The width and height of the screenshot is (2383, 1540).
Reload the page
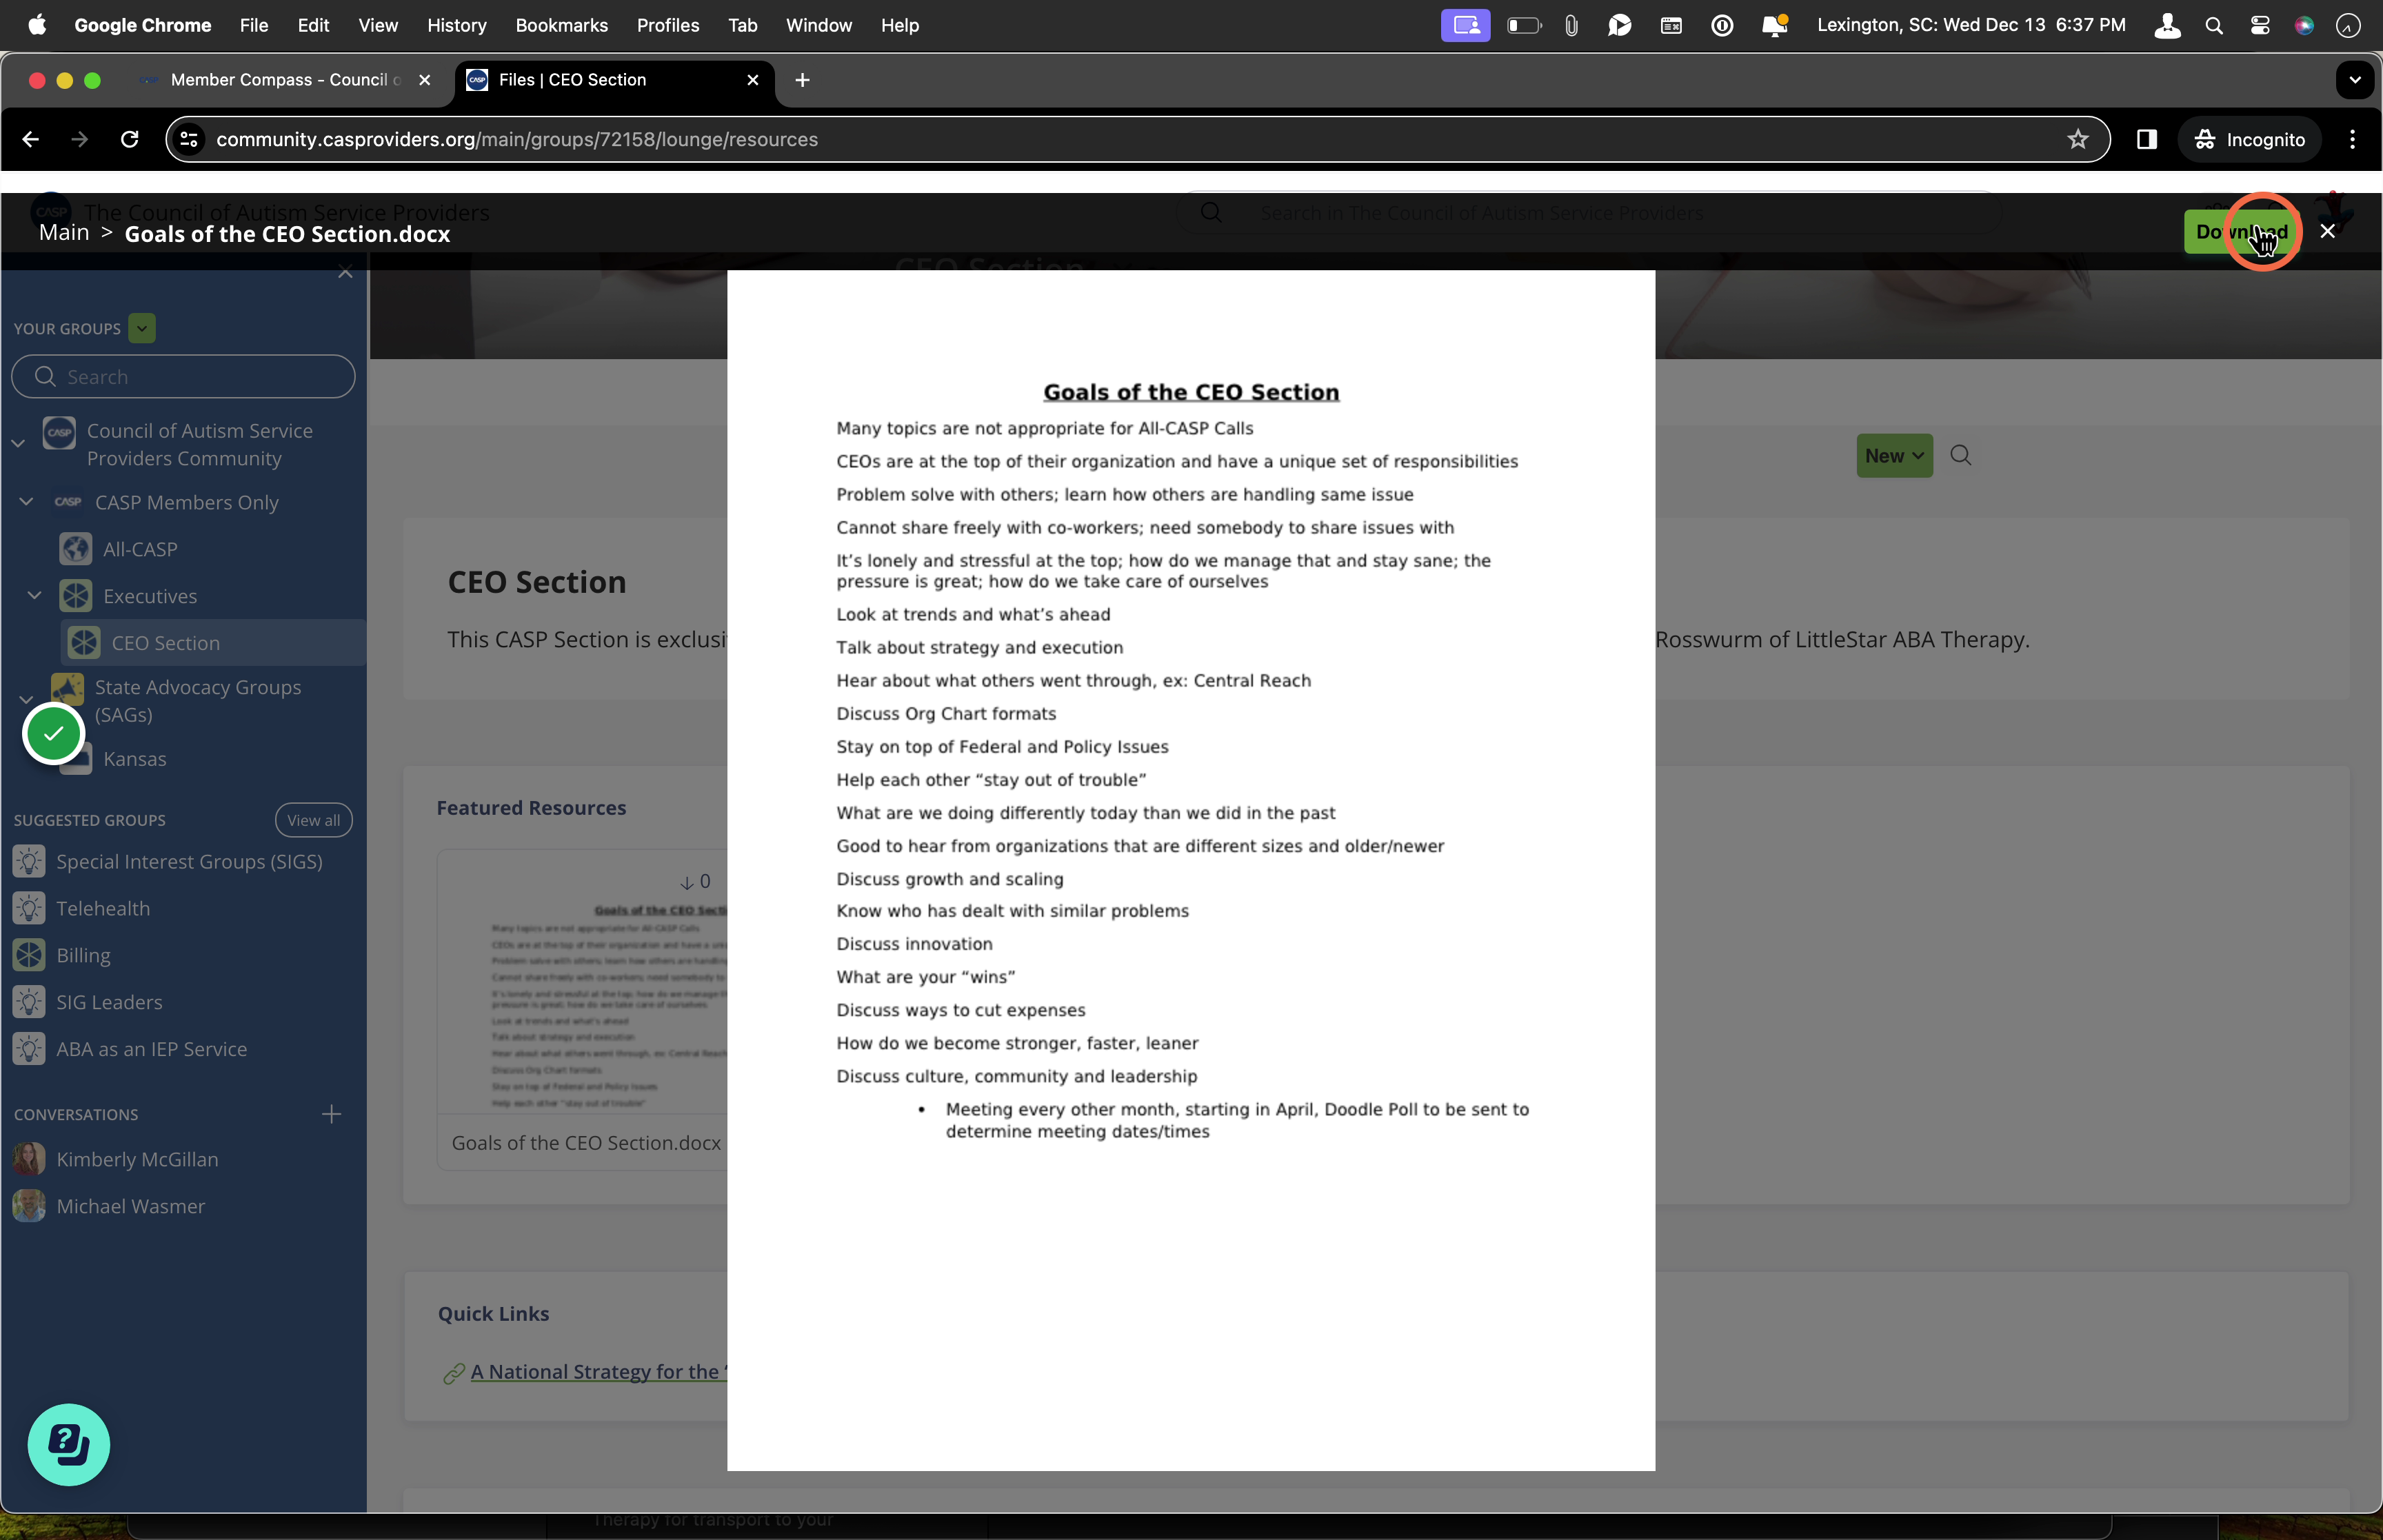129,139
